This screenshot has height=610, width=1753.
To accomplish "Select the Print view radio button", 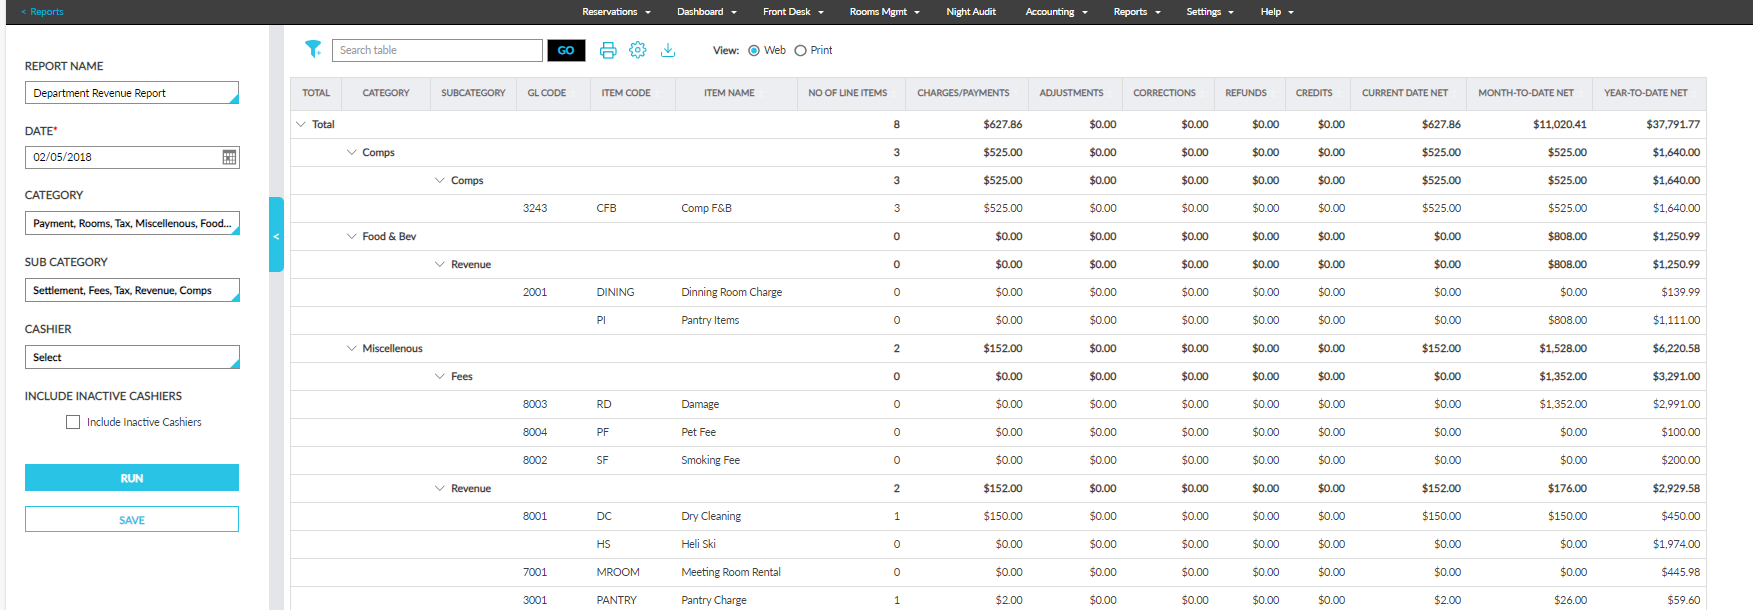I will pyautogui.click(x=800, y=51).
